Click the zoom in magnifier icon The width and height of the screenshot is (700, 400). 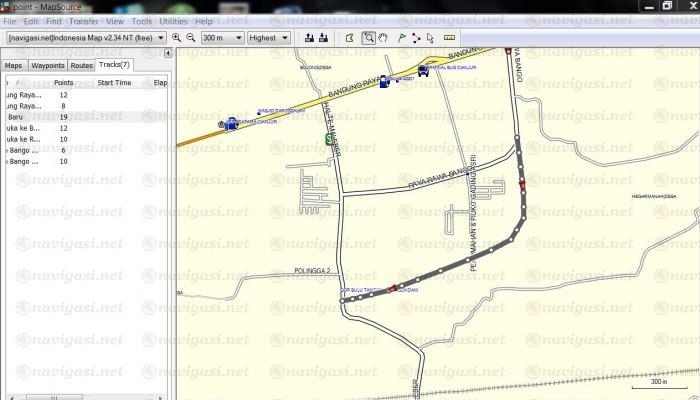coord(176,38)
